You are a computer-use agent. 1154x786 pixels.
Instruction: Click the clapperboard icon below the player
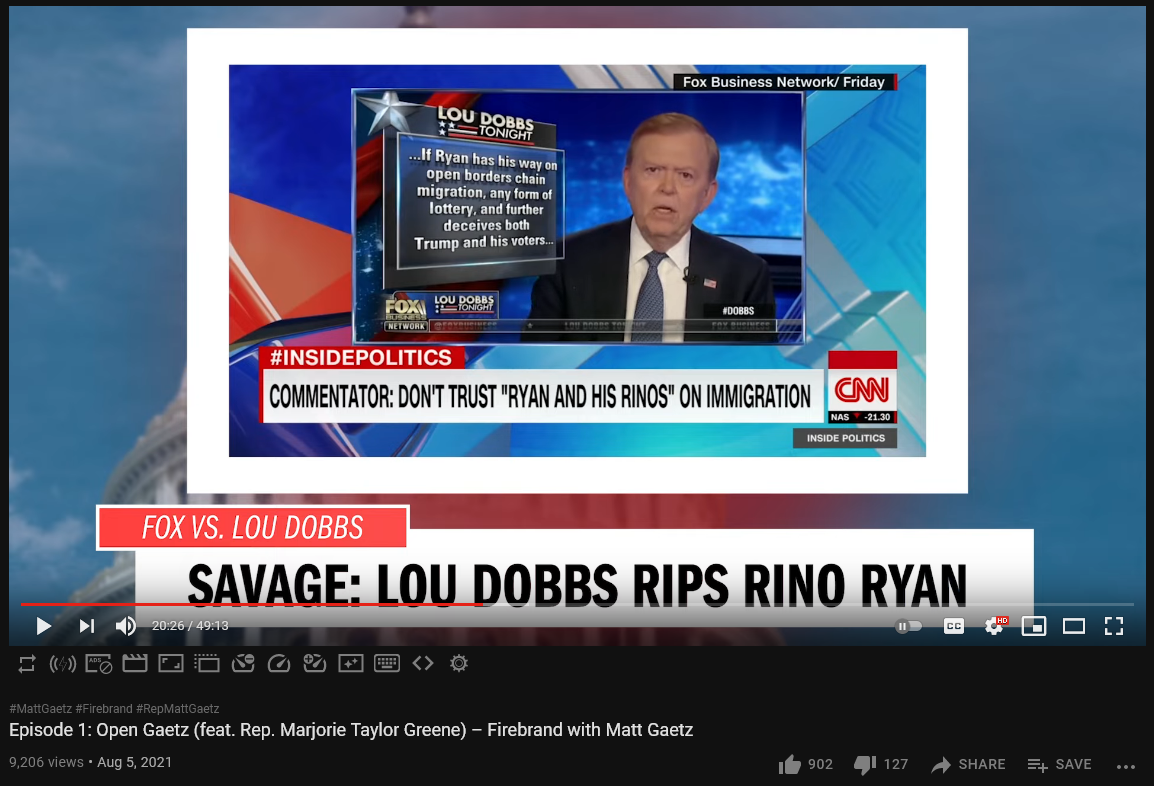coord(135,664)
